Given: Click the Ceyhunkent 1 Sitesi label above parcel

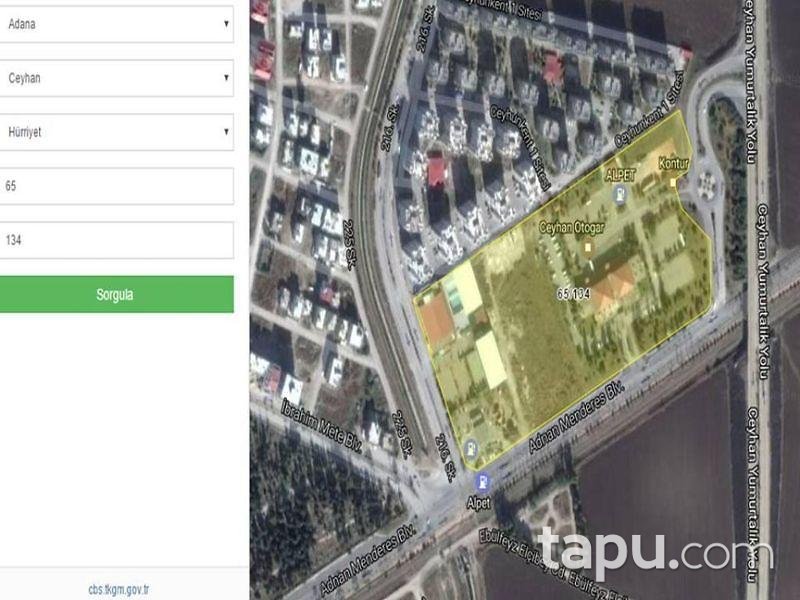Looking at the screenshot, I should click(x=649, y=109).
